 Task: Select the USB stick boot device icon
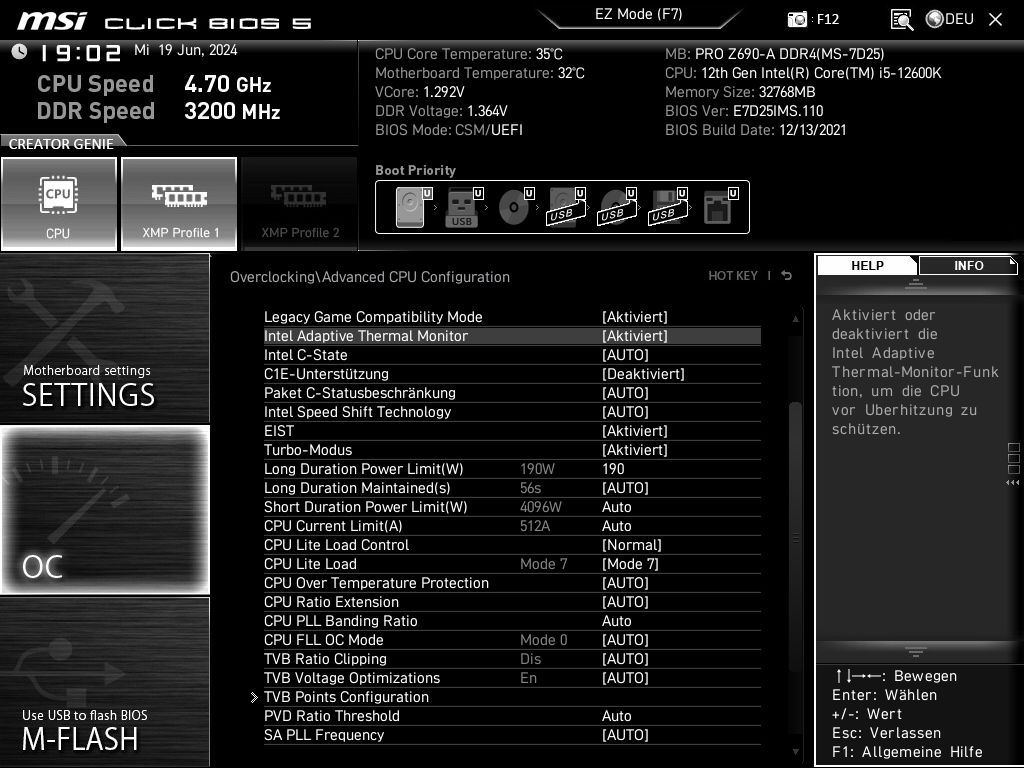pos(464,207)
